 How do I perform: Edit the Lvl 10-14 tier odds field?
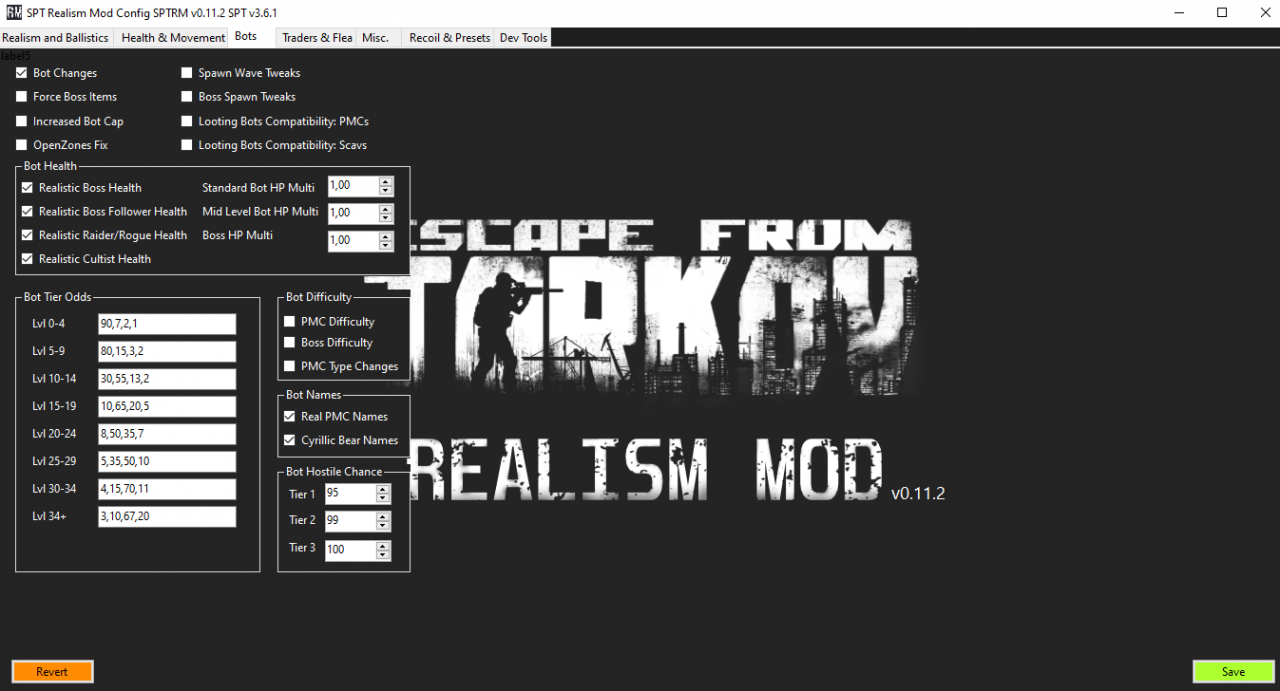click(x=167, y=379)
